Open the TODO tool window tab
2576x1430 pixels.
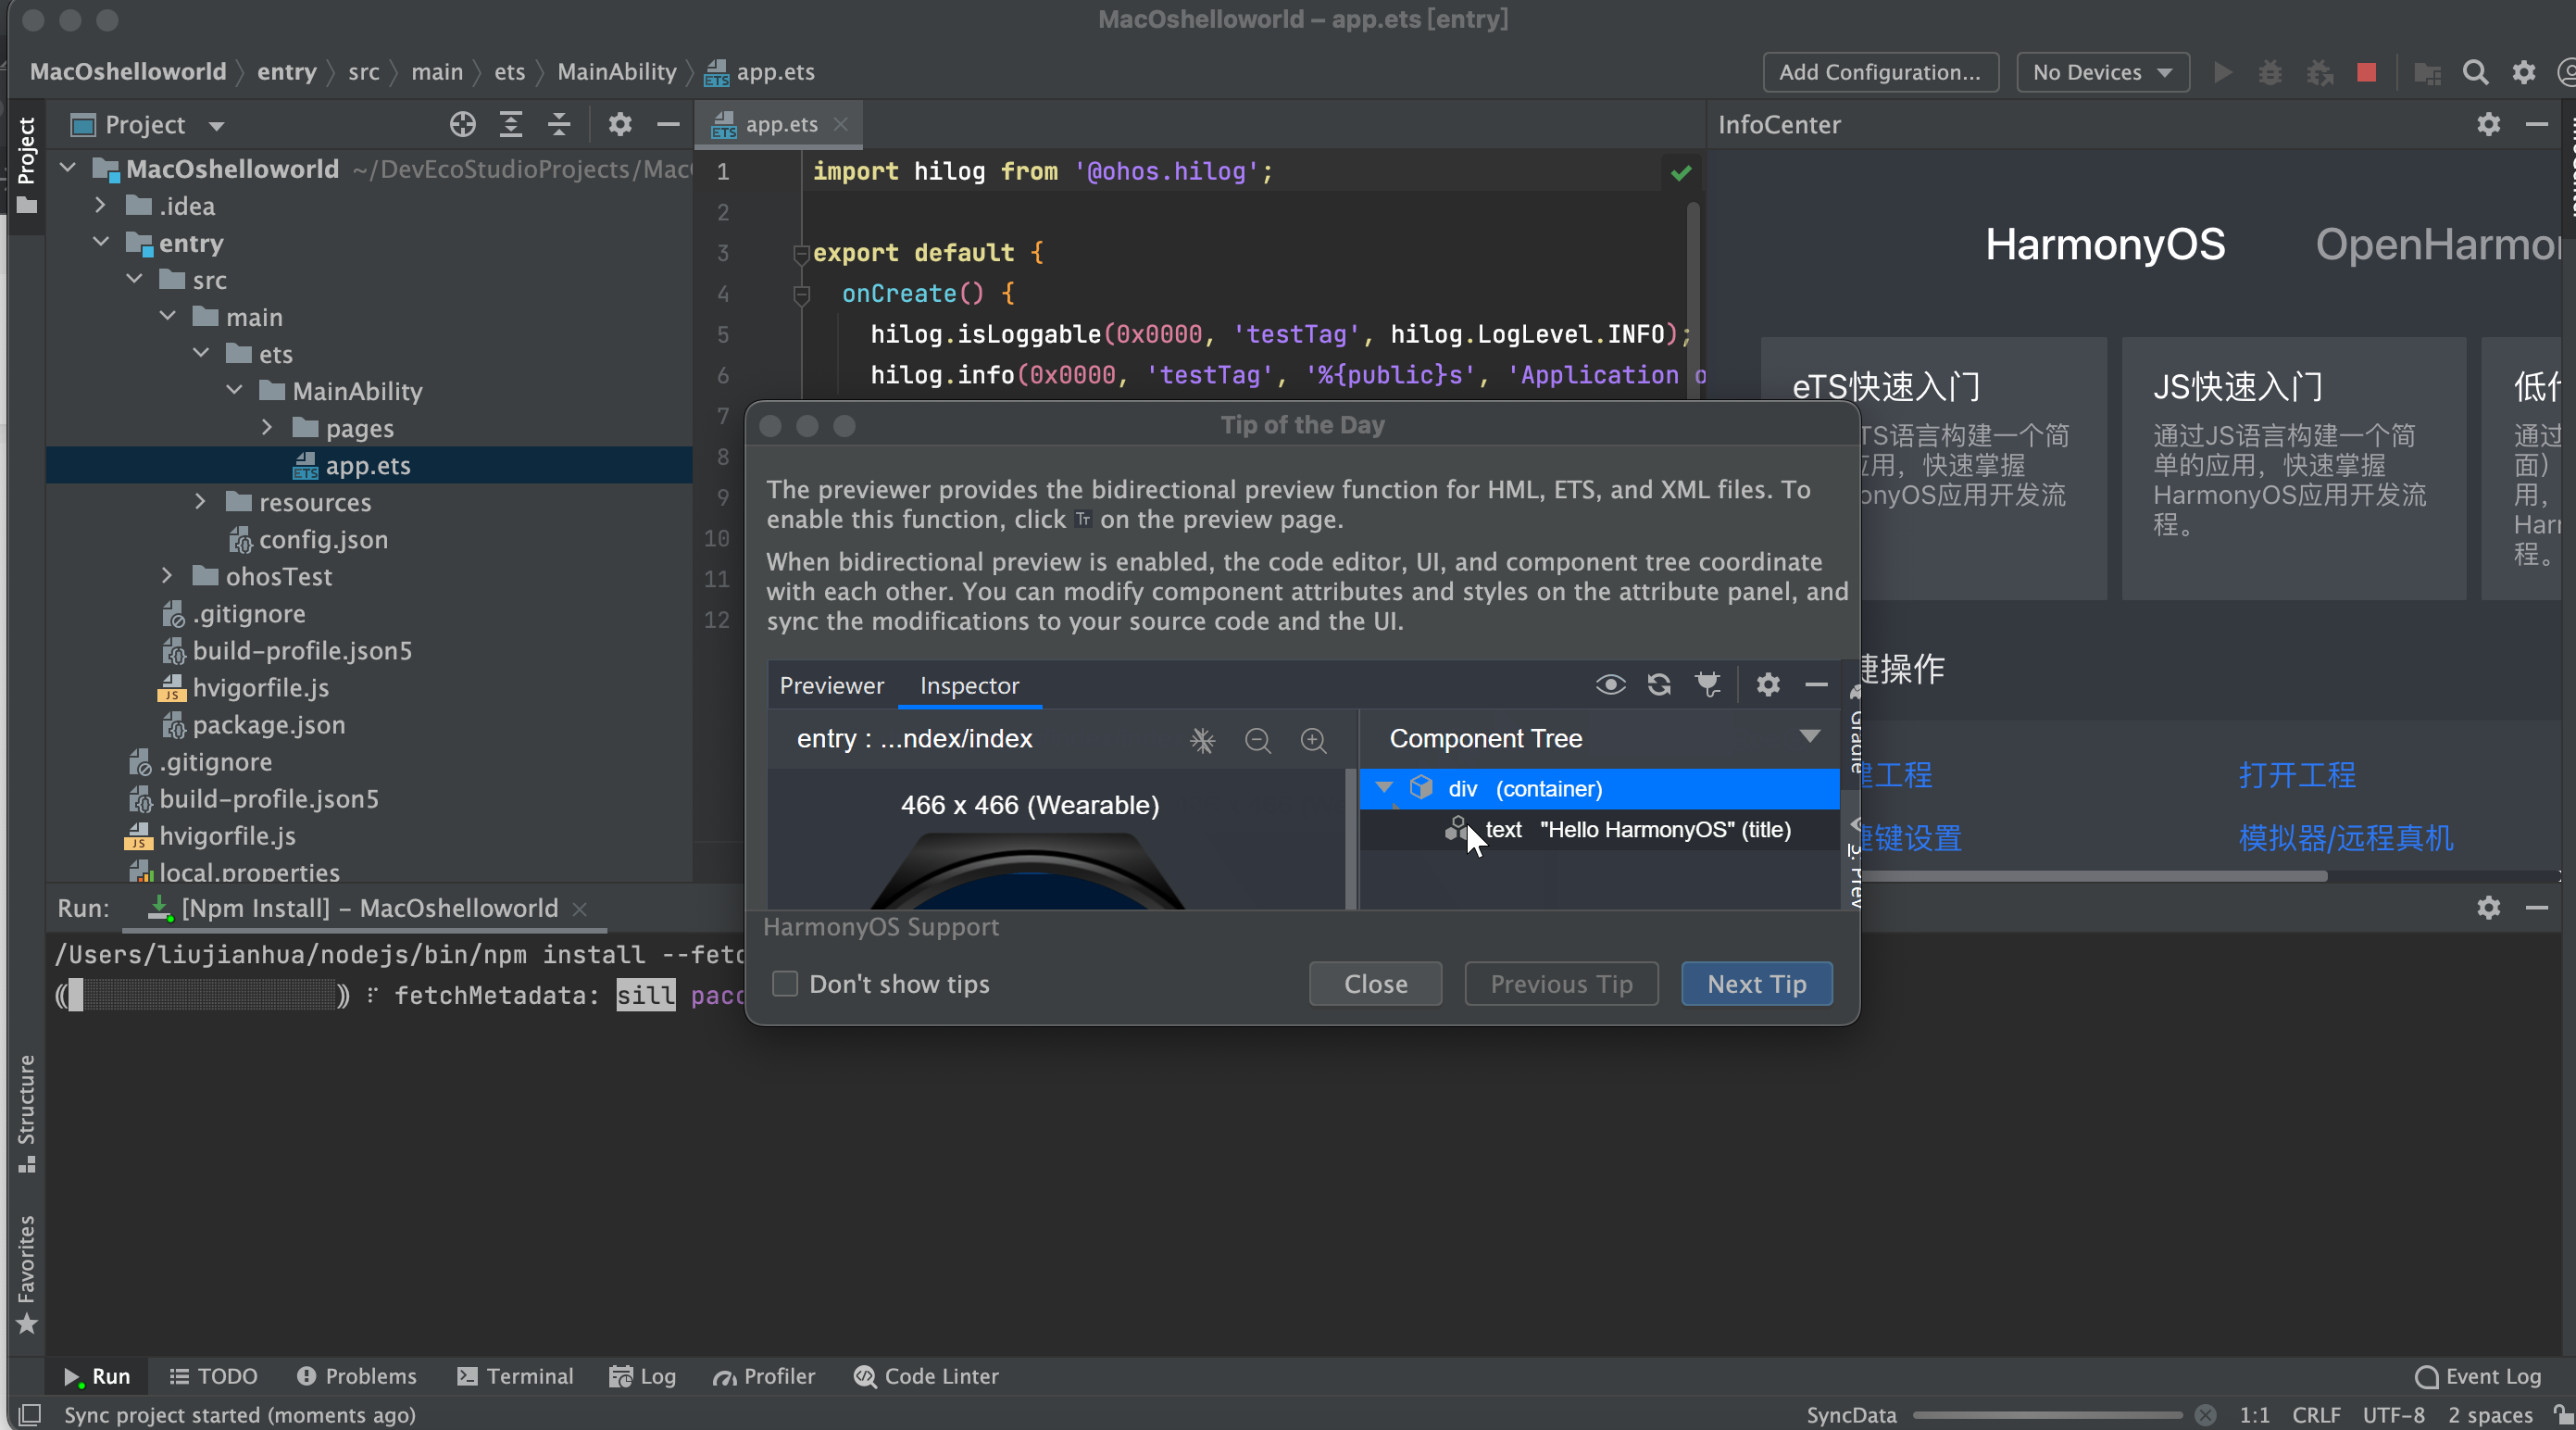pos(214,1376)
